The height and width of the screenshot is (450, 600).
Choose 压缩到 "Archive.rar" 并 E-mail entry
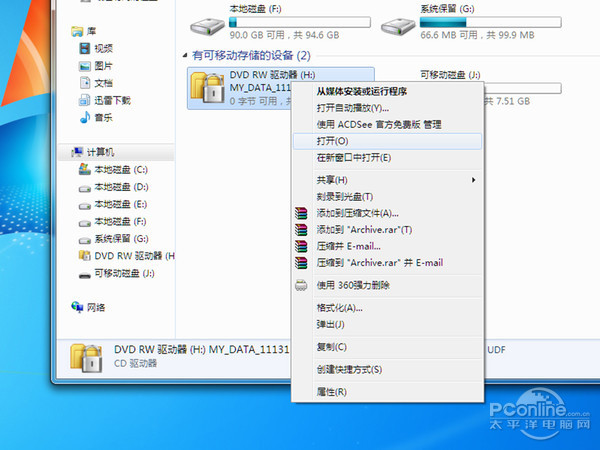pos(387,262)
